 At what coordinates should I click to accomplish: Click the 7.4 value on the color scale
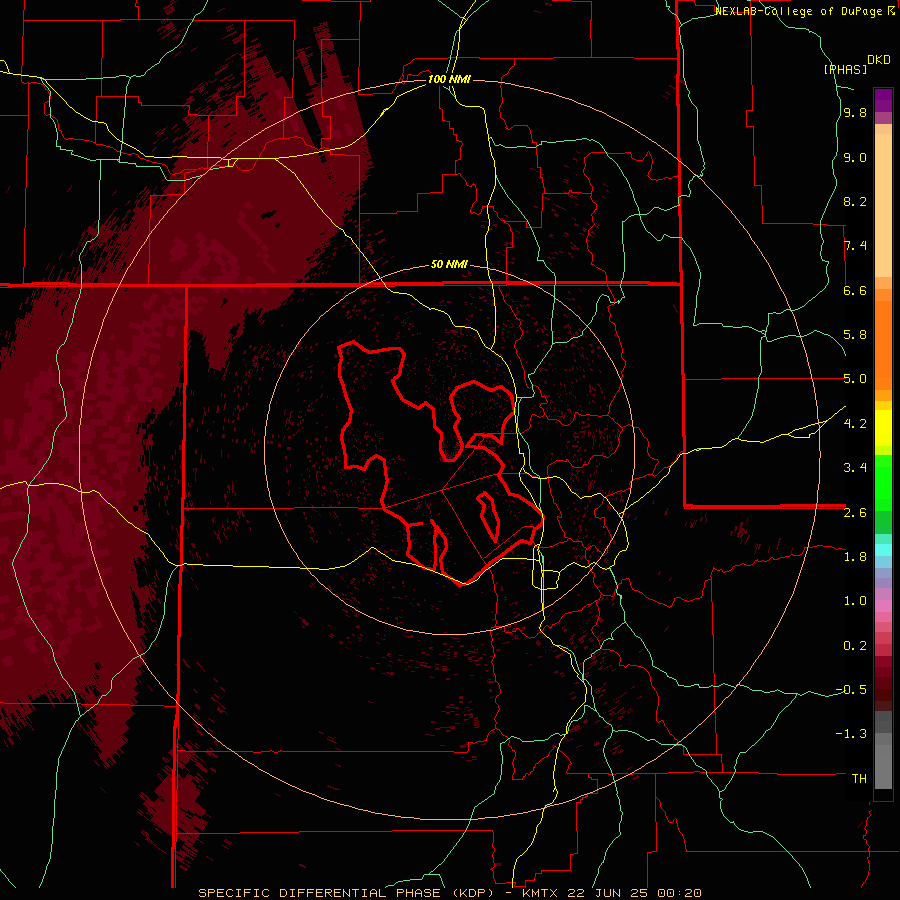click(x=855, y=246)
